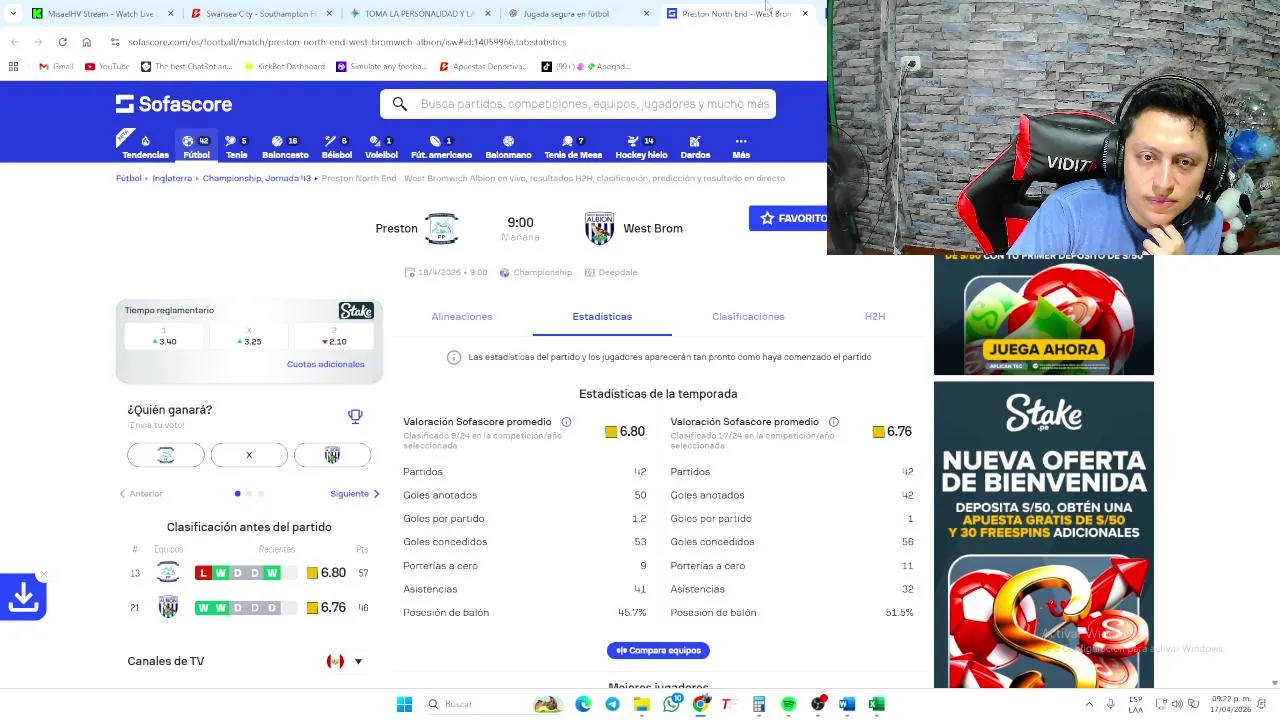Image resolution: width=1280 pixels, height=720 pixels.
Task: Click the Preston team crest in header
Action: (441, 228)
